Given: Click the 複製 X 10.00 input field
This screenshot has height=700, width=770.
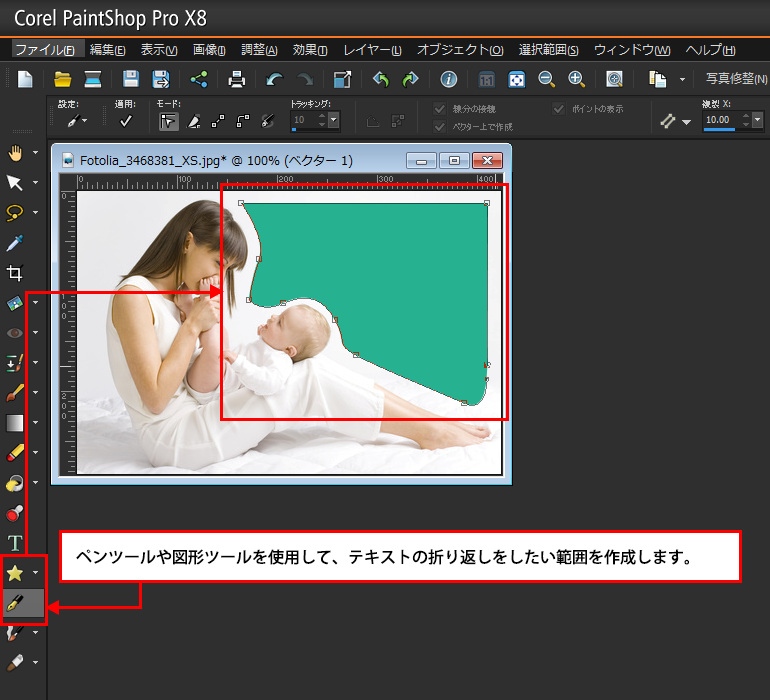Looking at the screenshot, I should pyautogui.click(x=722, y=119).
